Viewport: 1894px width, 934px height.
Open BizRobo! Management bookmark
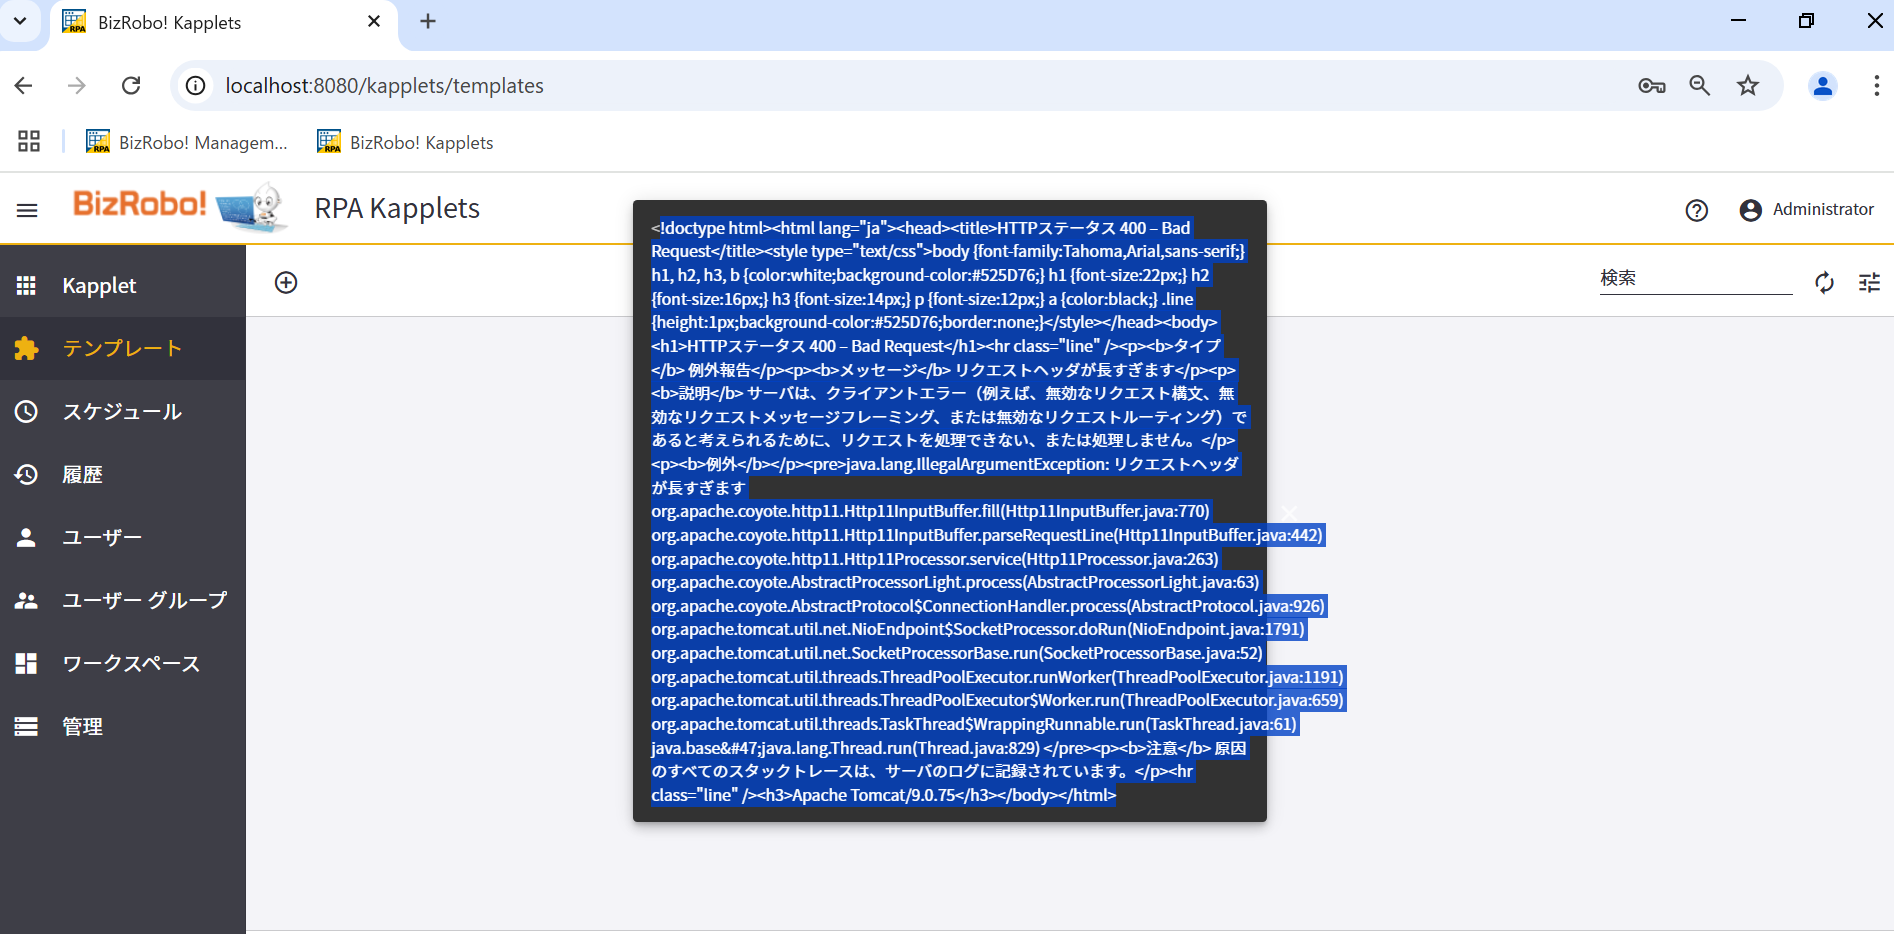click(187, 142)
